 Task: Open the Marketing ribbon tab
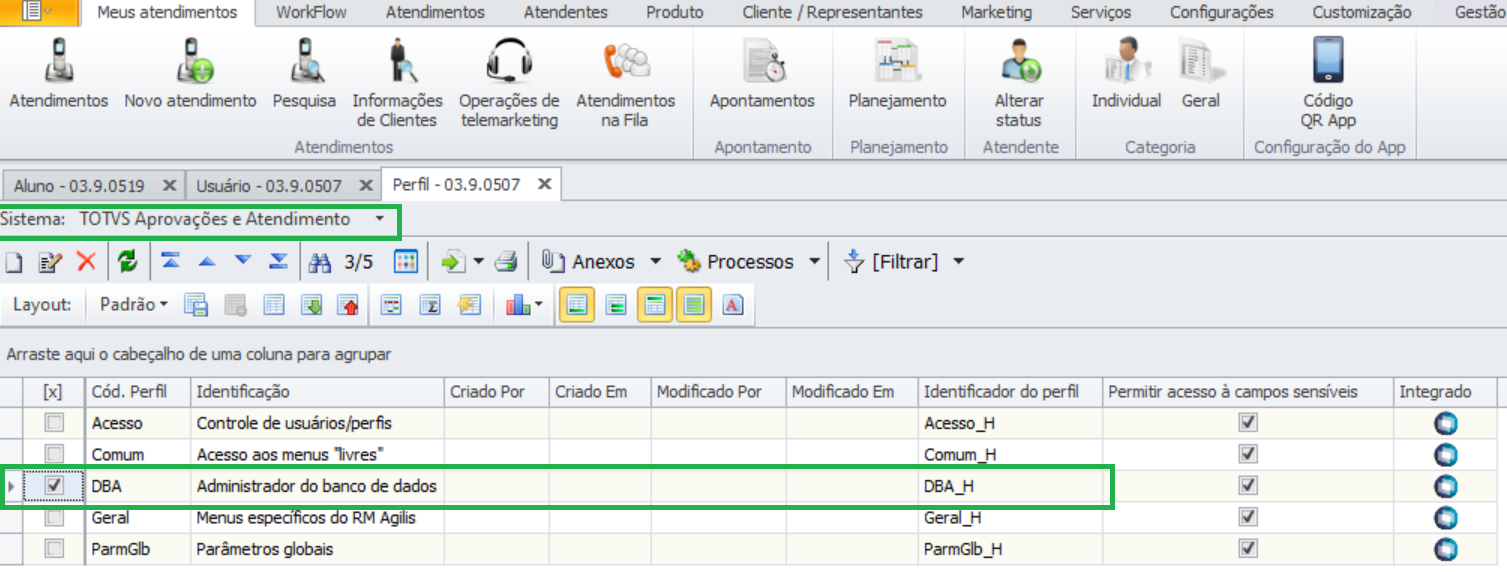click(x=996, y=12)
